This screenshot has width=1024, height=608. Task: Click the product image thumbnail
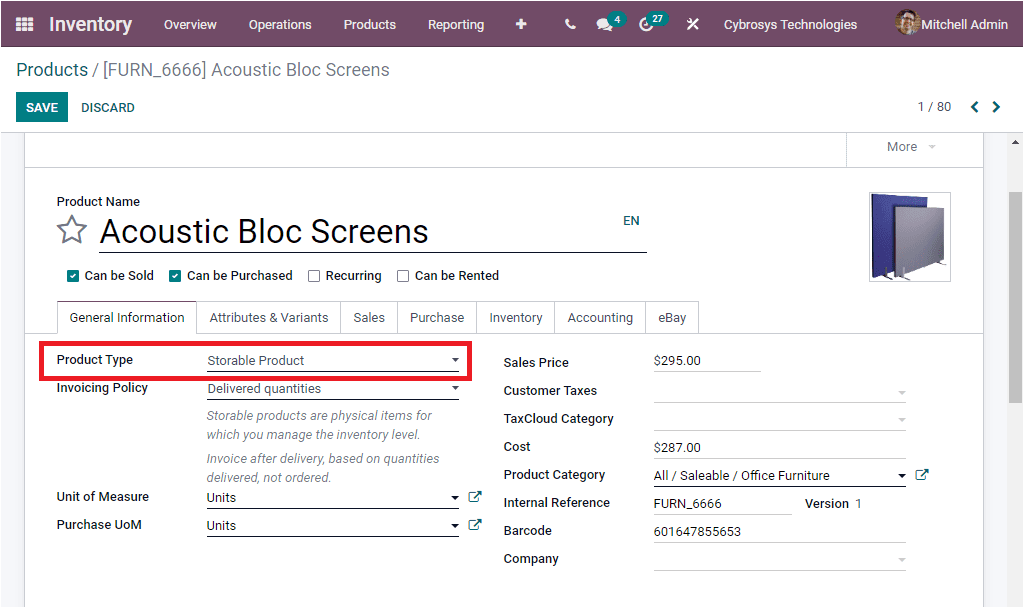pos(909,237)
